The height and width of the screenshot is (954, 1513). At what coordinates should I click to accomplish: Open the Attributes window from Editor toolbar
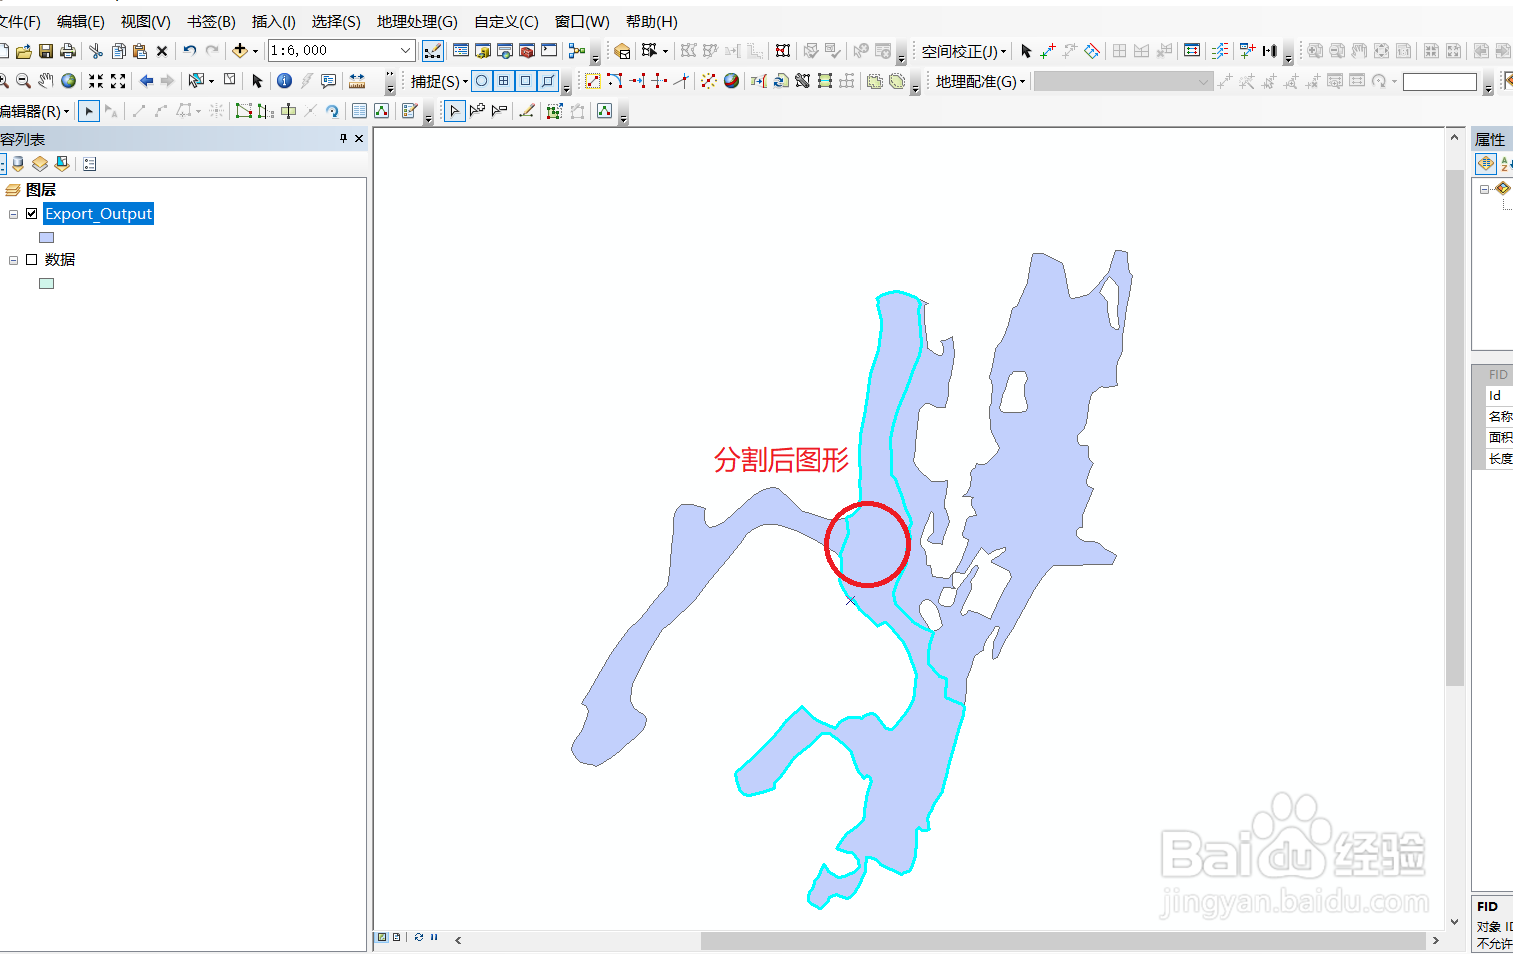pyautogui.click(x=359, y=111)
